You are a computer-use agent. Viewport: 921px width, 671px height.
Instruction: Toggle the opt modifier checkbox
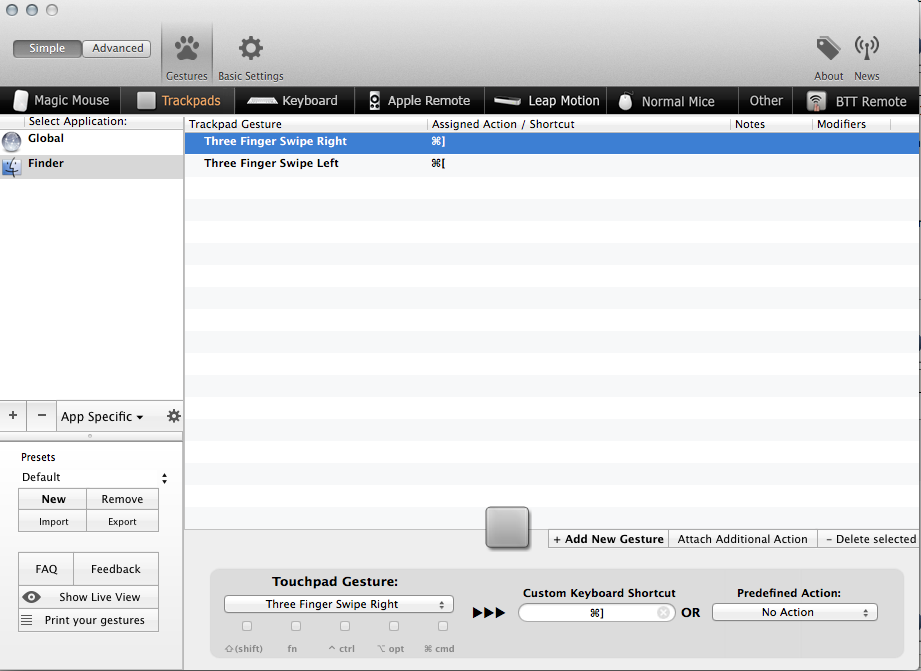[394, 626]
